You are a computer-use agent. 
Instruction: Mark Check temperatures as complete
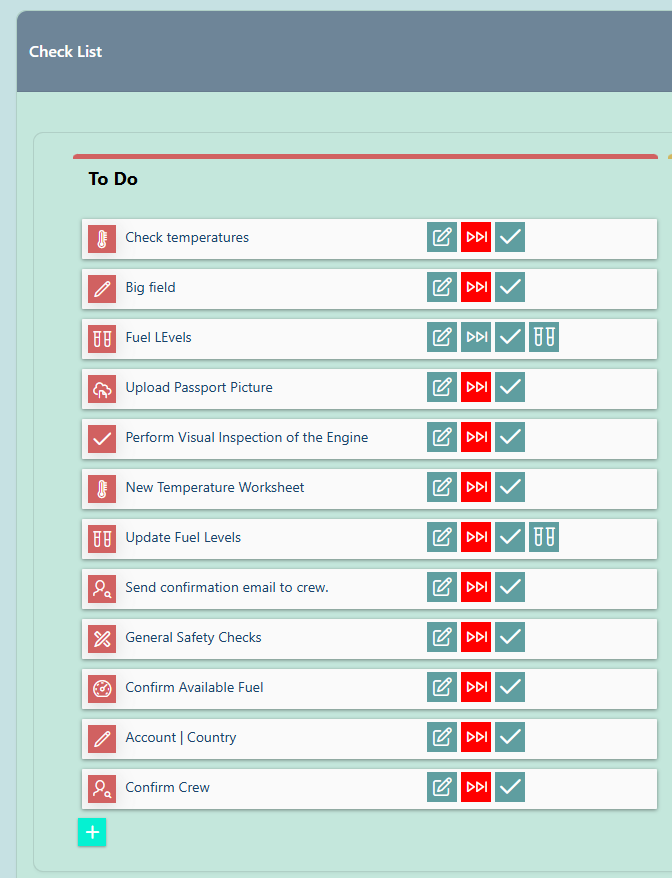click(x=510, y=238)
